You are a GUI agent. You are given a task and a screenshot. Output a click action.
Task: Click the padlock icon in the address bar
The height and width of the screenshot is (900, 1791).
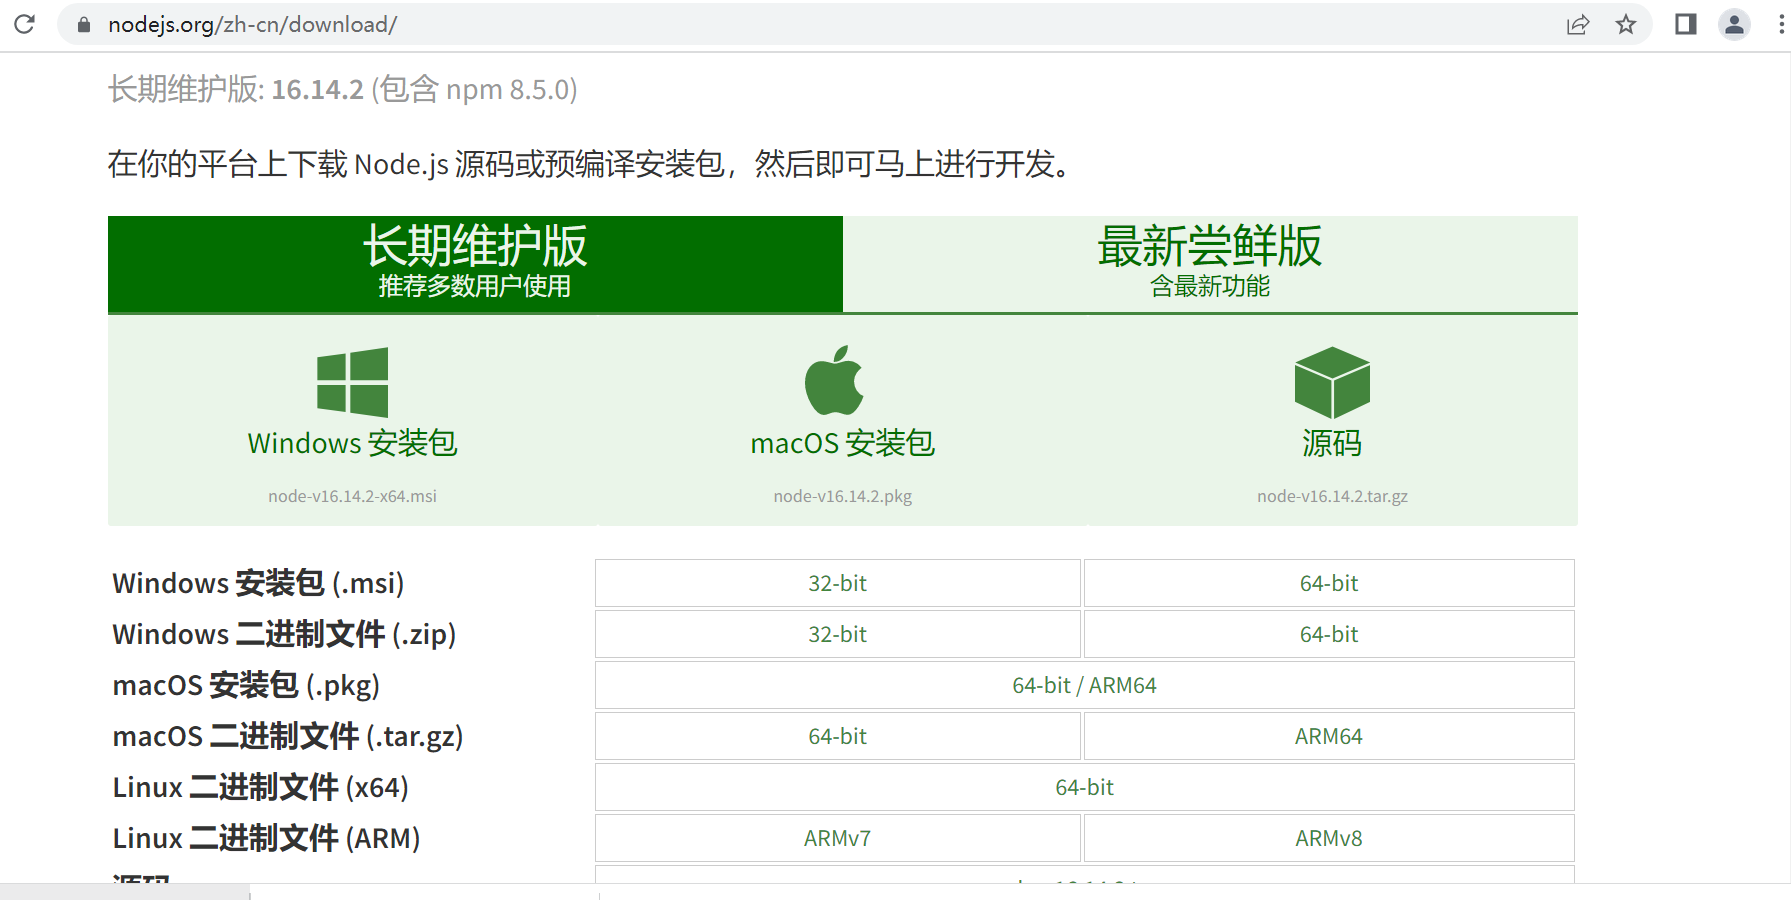[x=84, y=23]
